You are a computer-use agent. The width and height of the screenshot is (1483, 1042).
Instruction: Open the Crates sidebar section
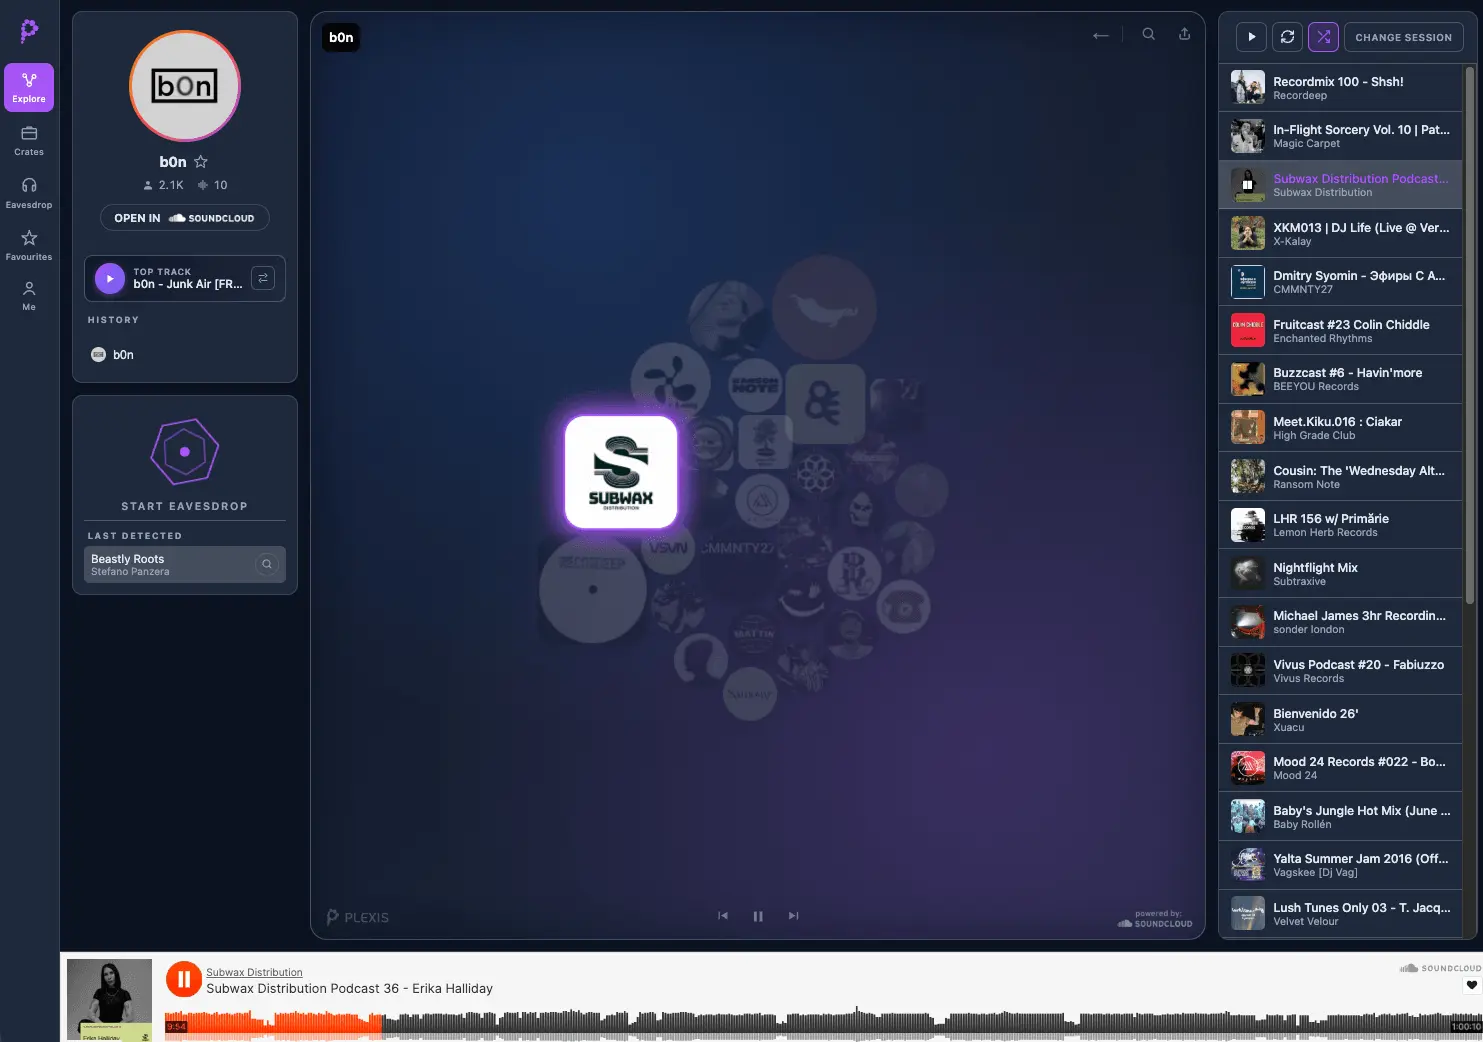29,141
